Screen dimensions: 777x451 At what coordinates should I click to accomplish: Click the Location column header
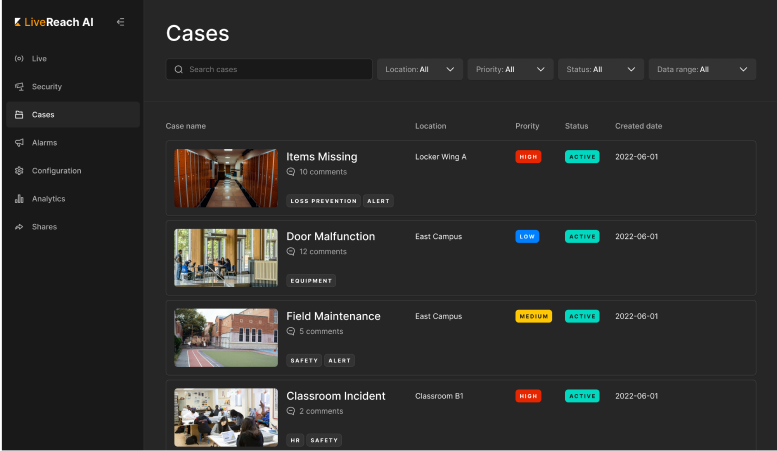(x=431, y=126)
